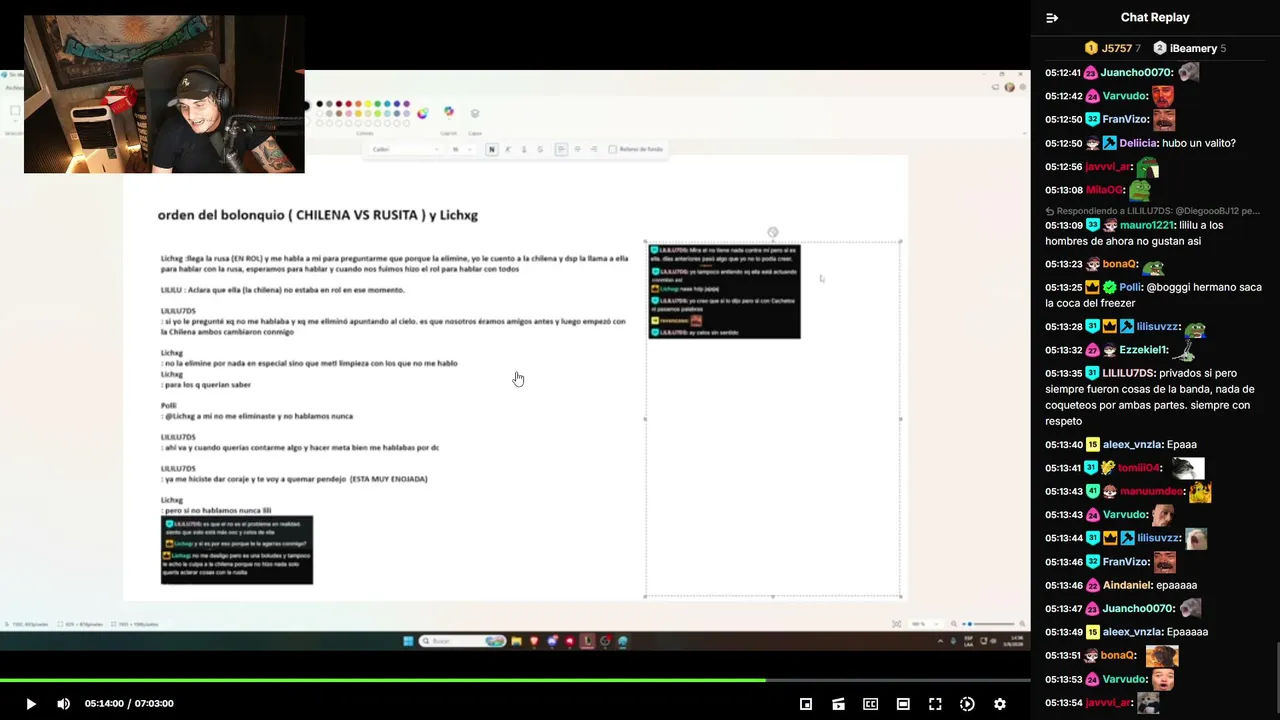Open Brave browser on the taskbar
The height and width of the screenshot is (720, 1280).
point(534,641)
